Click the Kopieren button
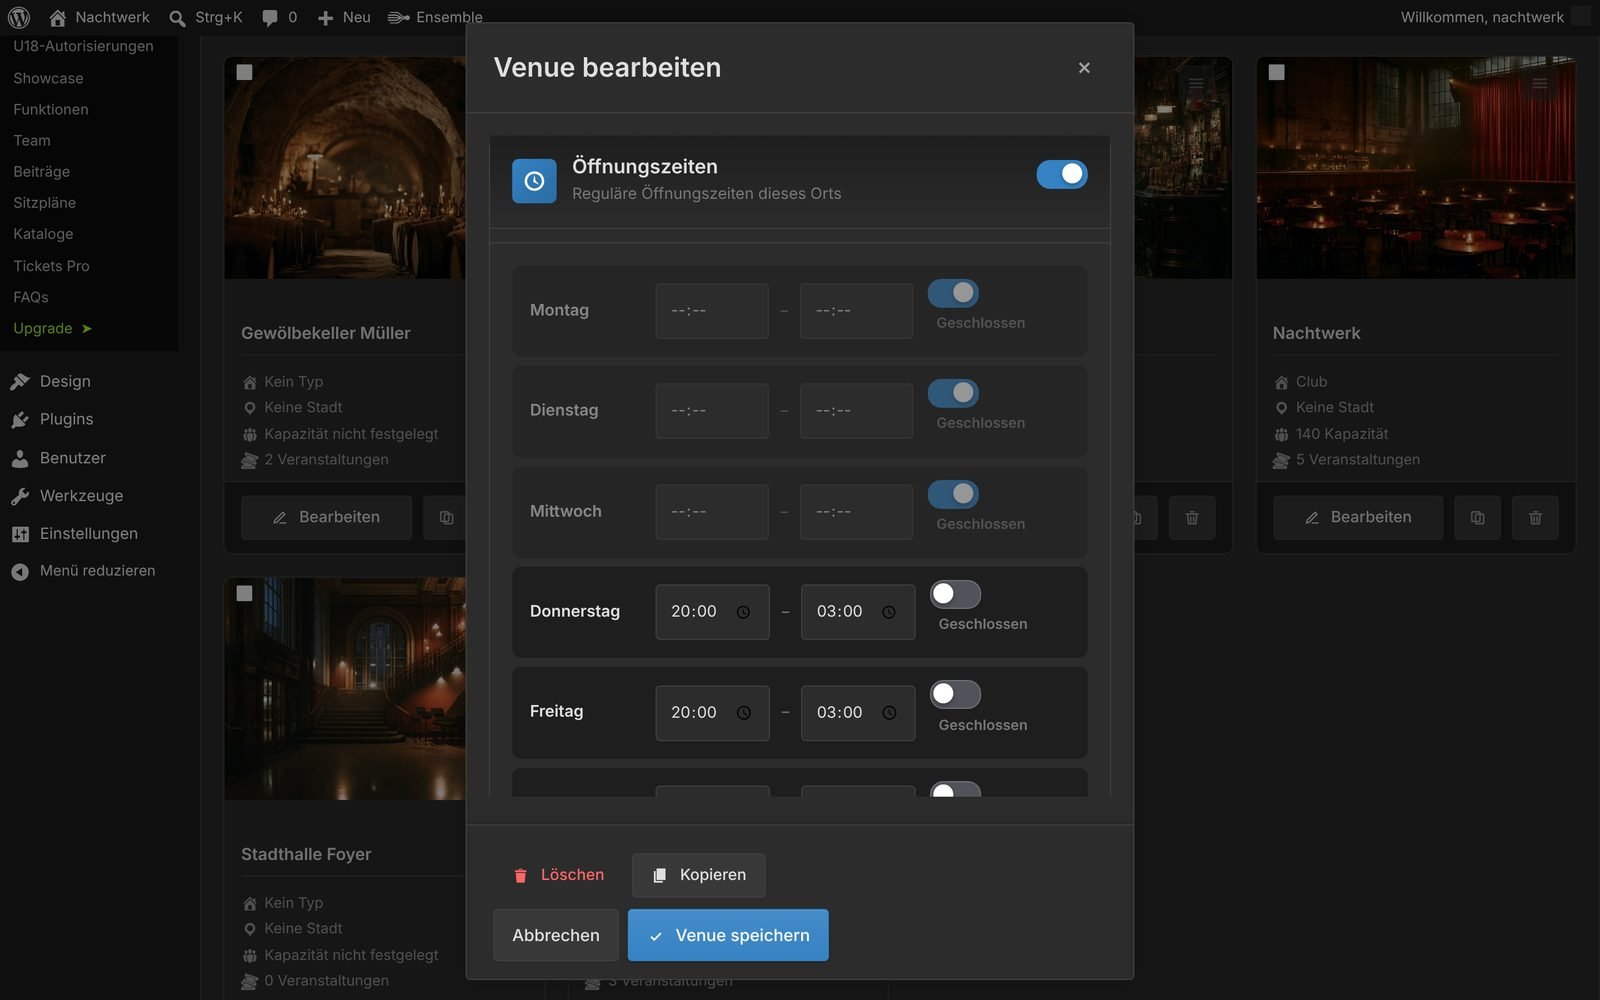The image size is (1600, 1000). click(699, 875)
